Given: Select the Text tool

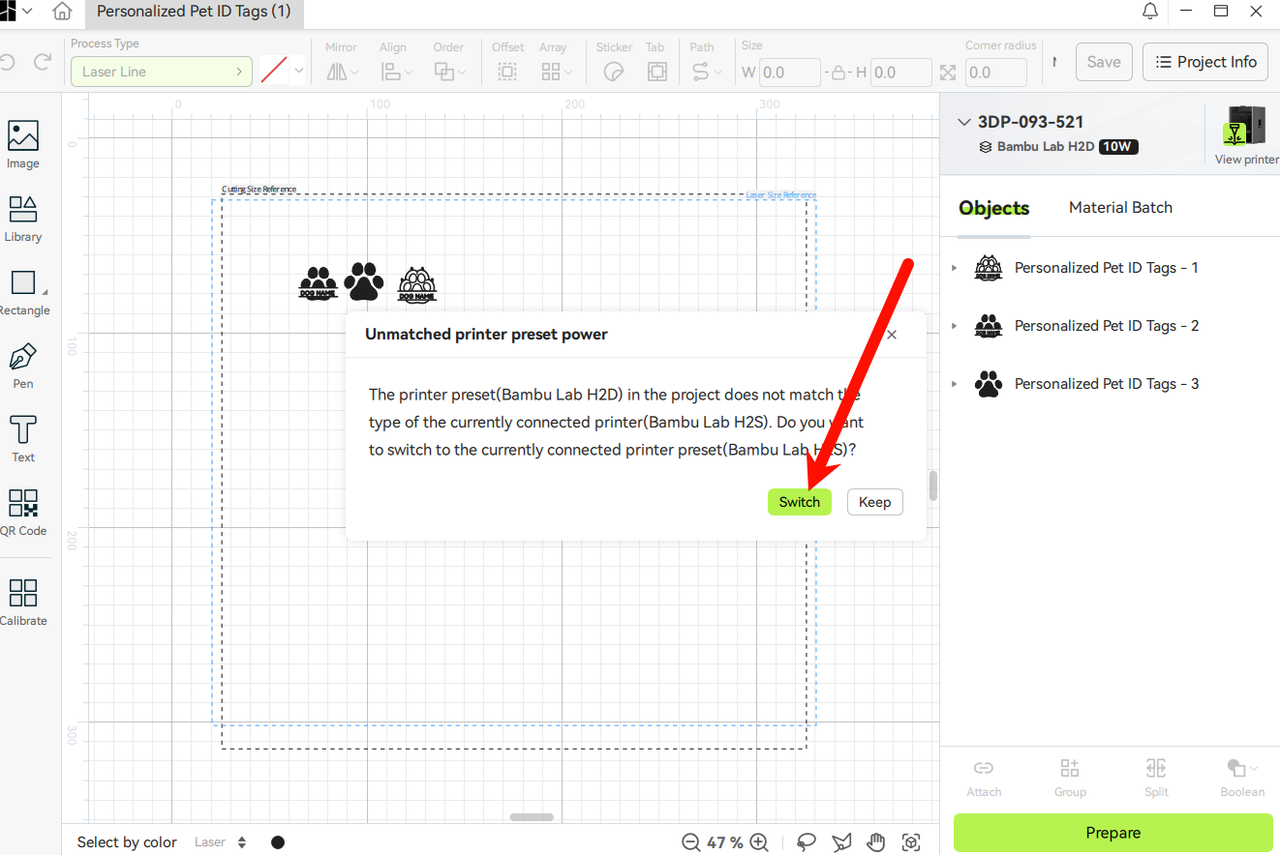Looking at the screenshot, I should pyautogui.click(x=23, y=439).
